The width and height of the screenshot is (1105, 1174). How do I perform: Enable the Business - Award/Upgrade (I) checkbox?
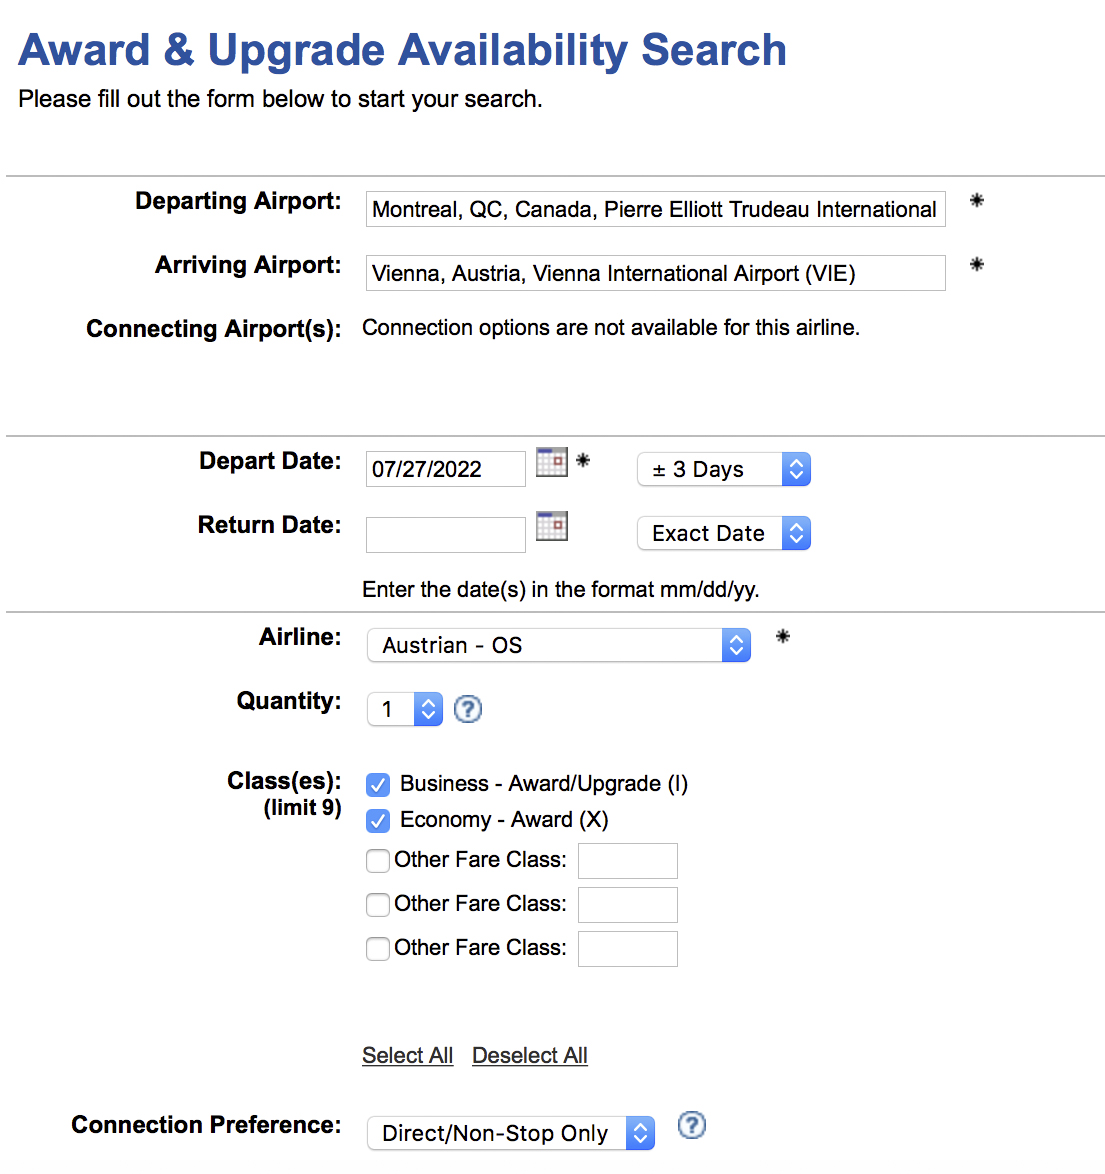[377, 784]
